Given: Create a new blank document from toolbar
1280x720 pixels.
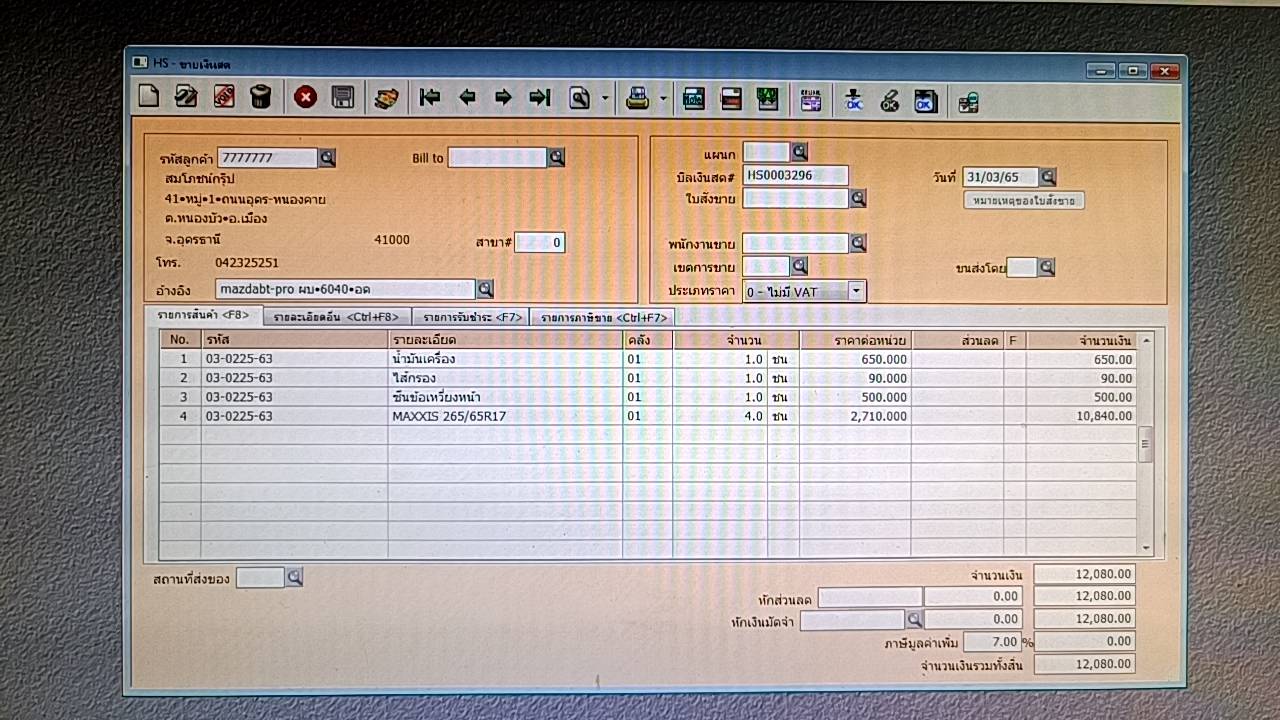Looking at the screenshot, I should coord(148,97).
